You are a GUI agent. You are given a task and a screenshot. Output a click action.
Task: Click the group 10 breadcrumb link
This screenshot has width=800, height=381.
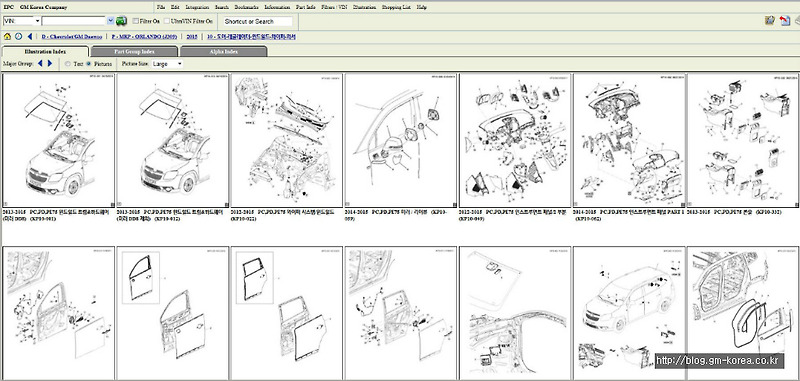coord(252,37)
